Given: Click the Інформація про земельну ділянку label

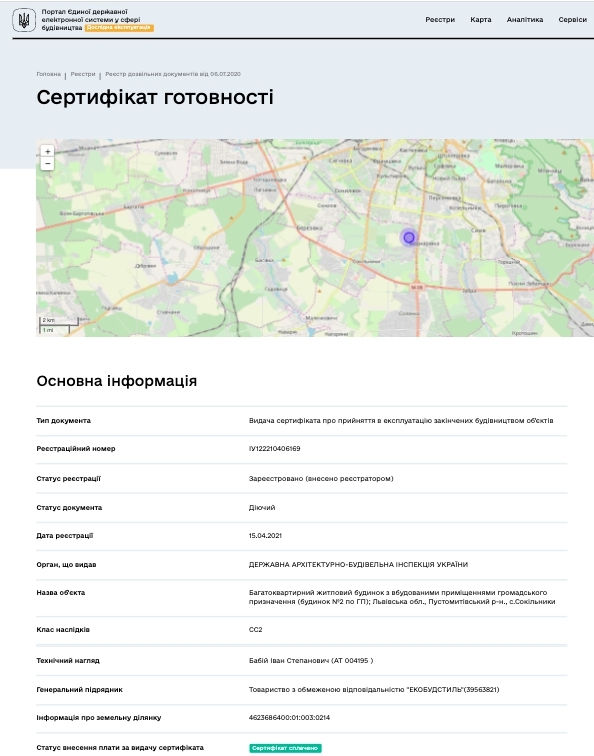Looking at the screenshot, I should [x=99, y=717].
